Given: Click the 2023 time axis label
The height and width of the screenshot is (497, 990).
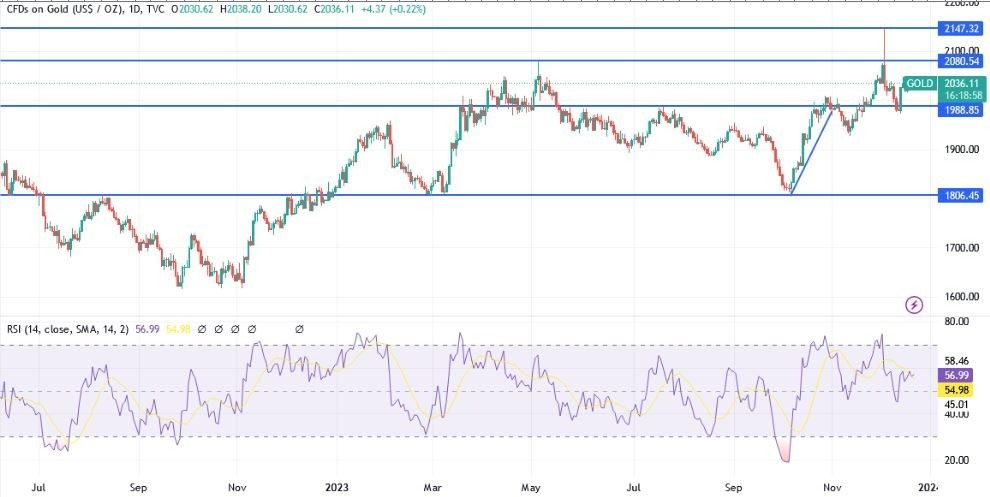Looking at the screenshot, I should pyautogui.click(x=337, y=488).
